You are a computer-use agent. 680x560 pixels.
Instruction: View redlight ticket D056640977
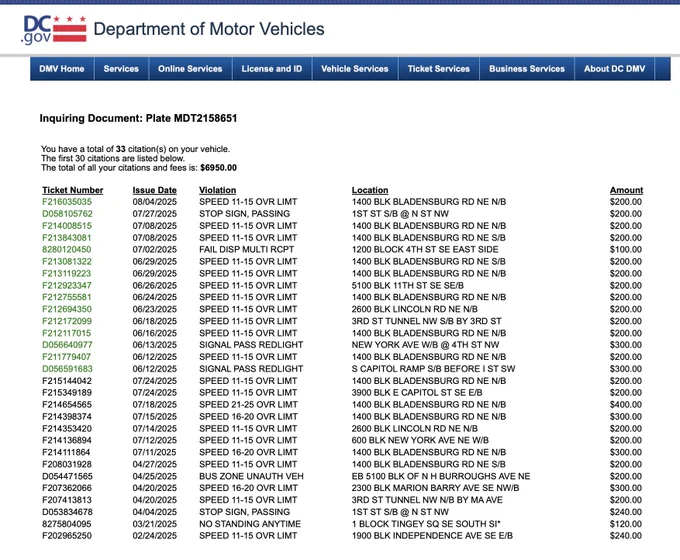(67, 345)
